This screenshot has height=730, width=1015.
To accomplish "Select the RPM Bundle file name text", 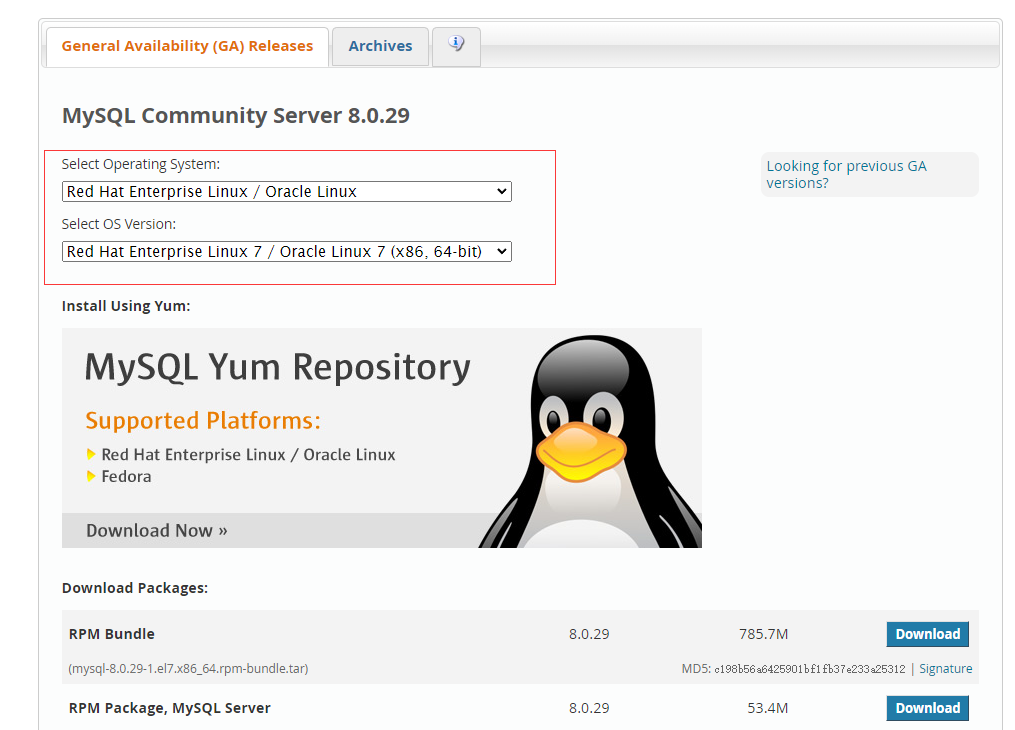I will pos(188,669).
